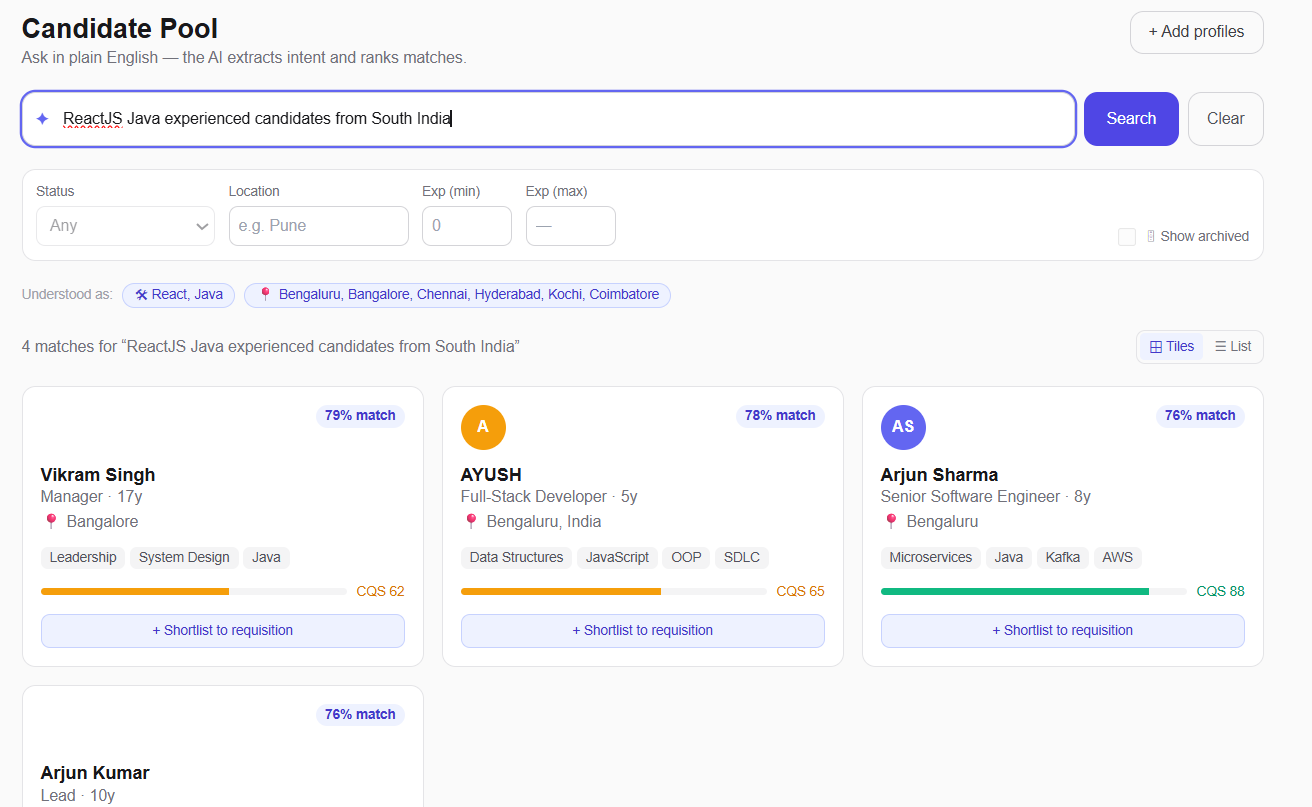Viewport: 1312px width, 807px height.
Task: Switch to Tiles view
Action: click(1171, 347)
